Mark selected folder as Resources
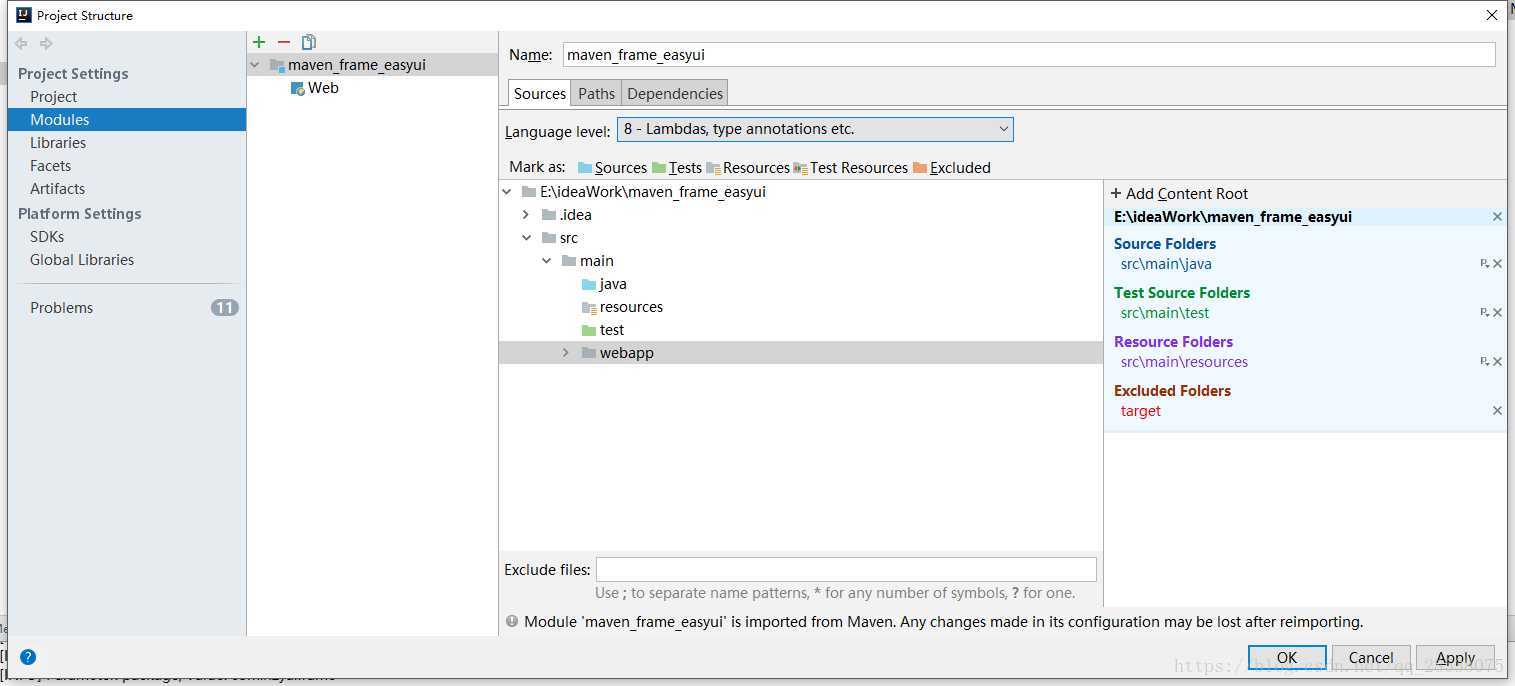The image size is (1515, 686). (748, 167)
